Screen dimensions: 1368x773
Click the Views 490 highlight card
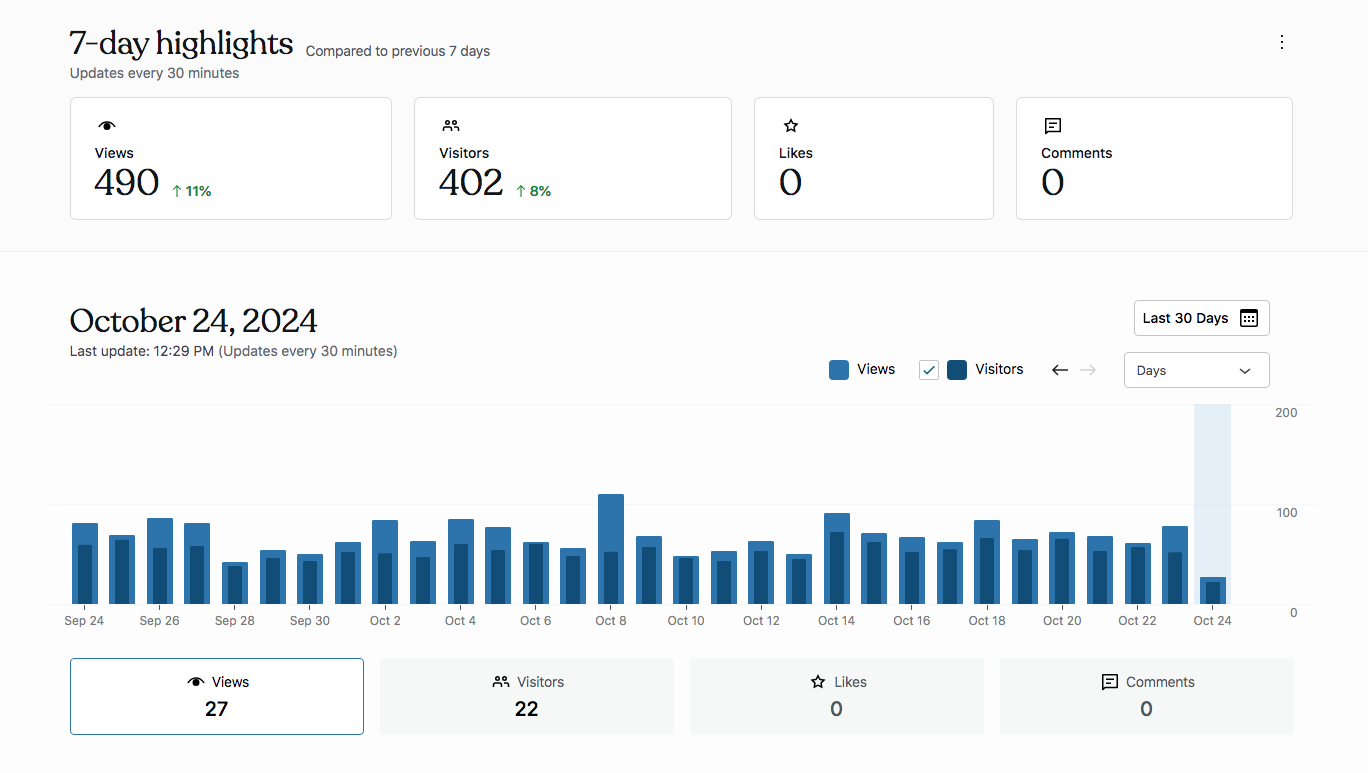[x=230, y=158]
